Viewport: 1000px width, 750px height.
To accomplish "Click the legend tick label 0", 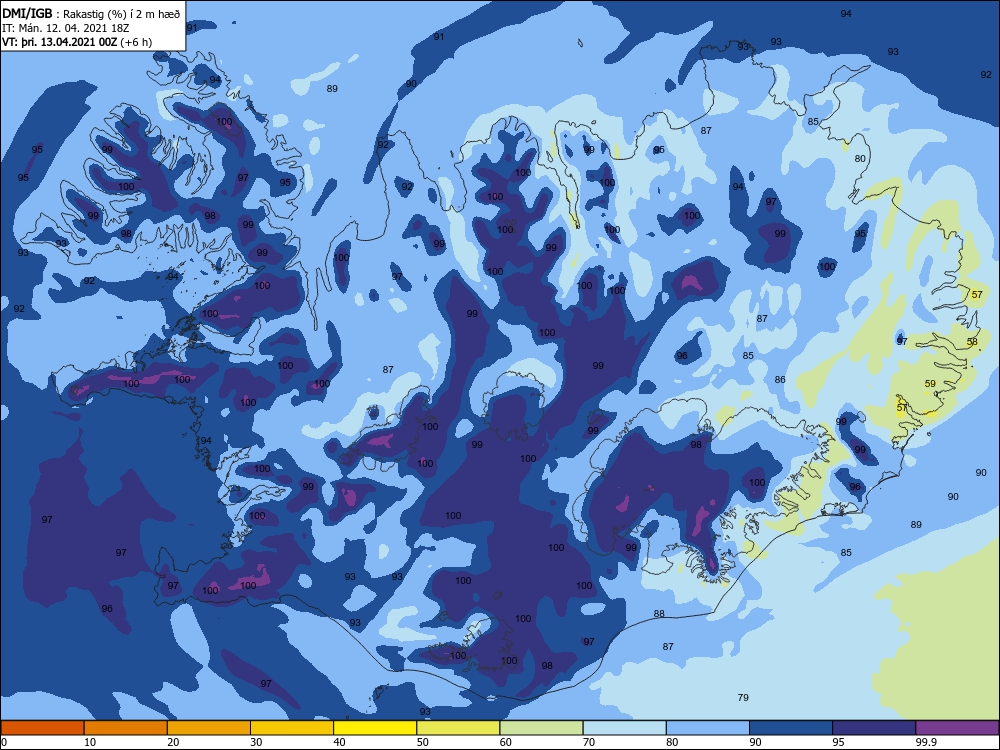I will pos(4,742).
